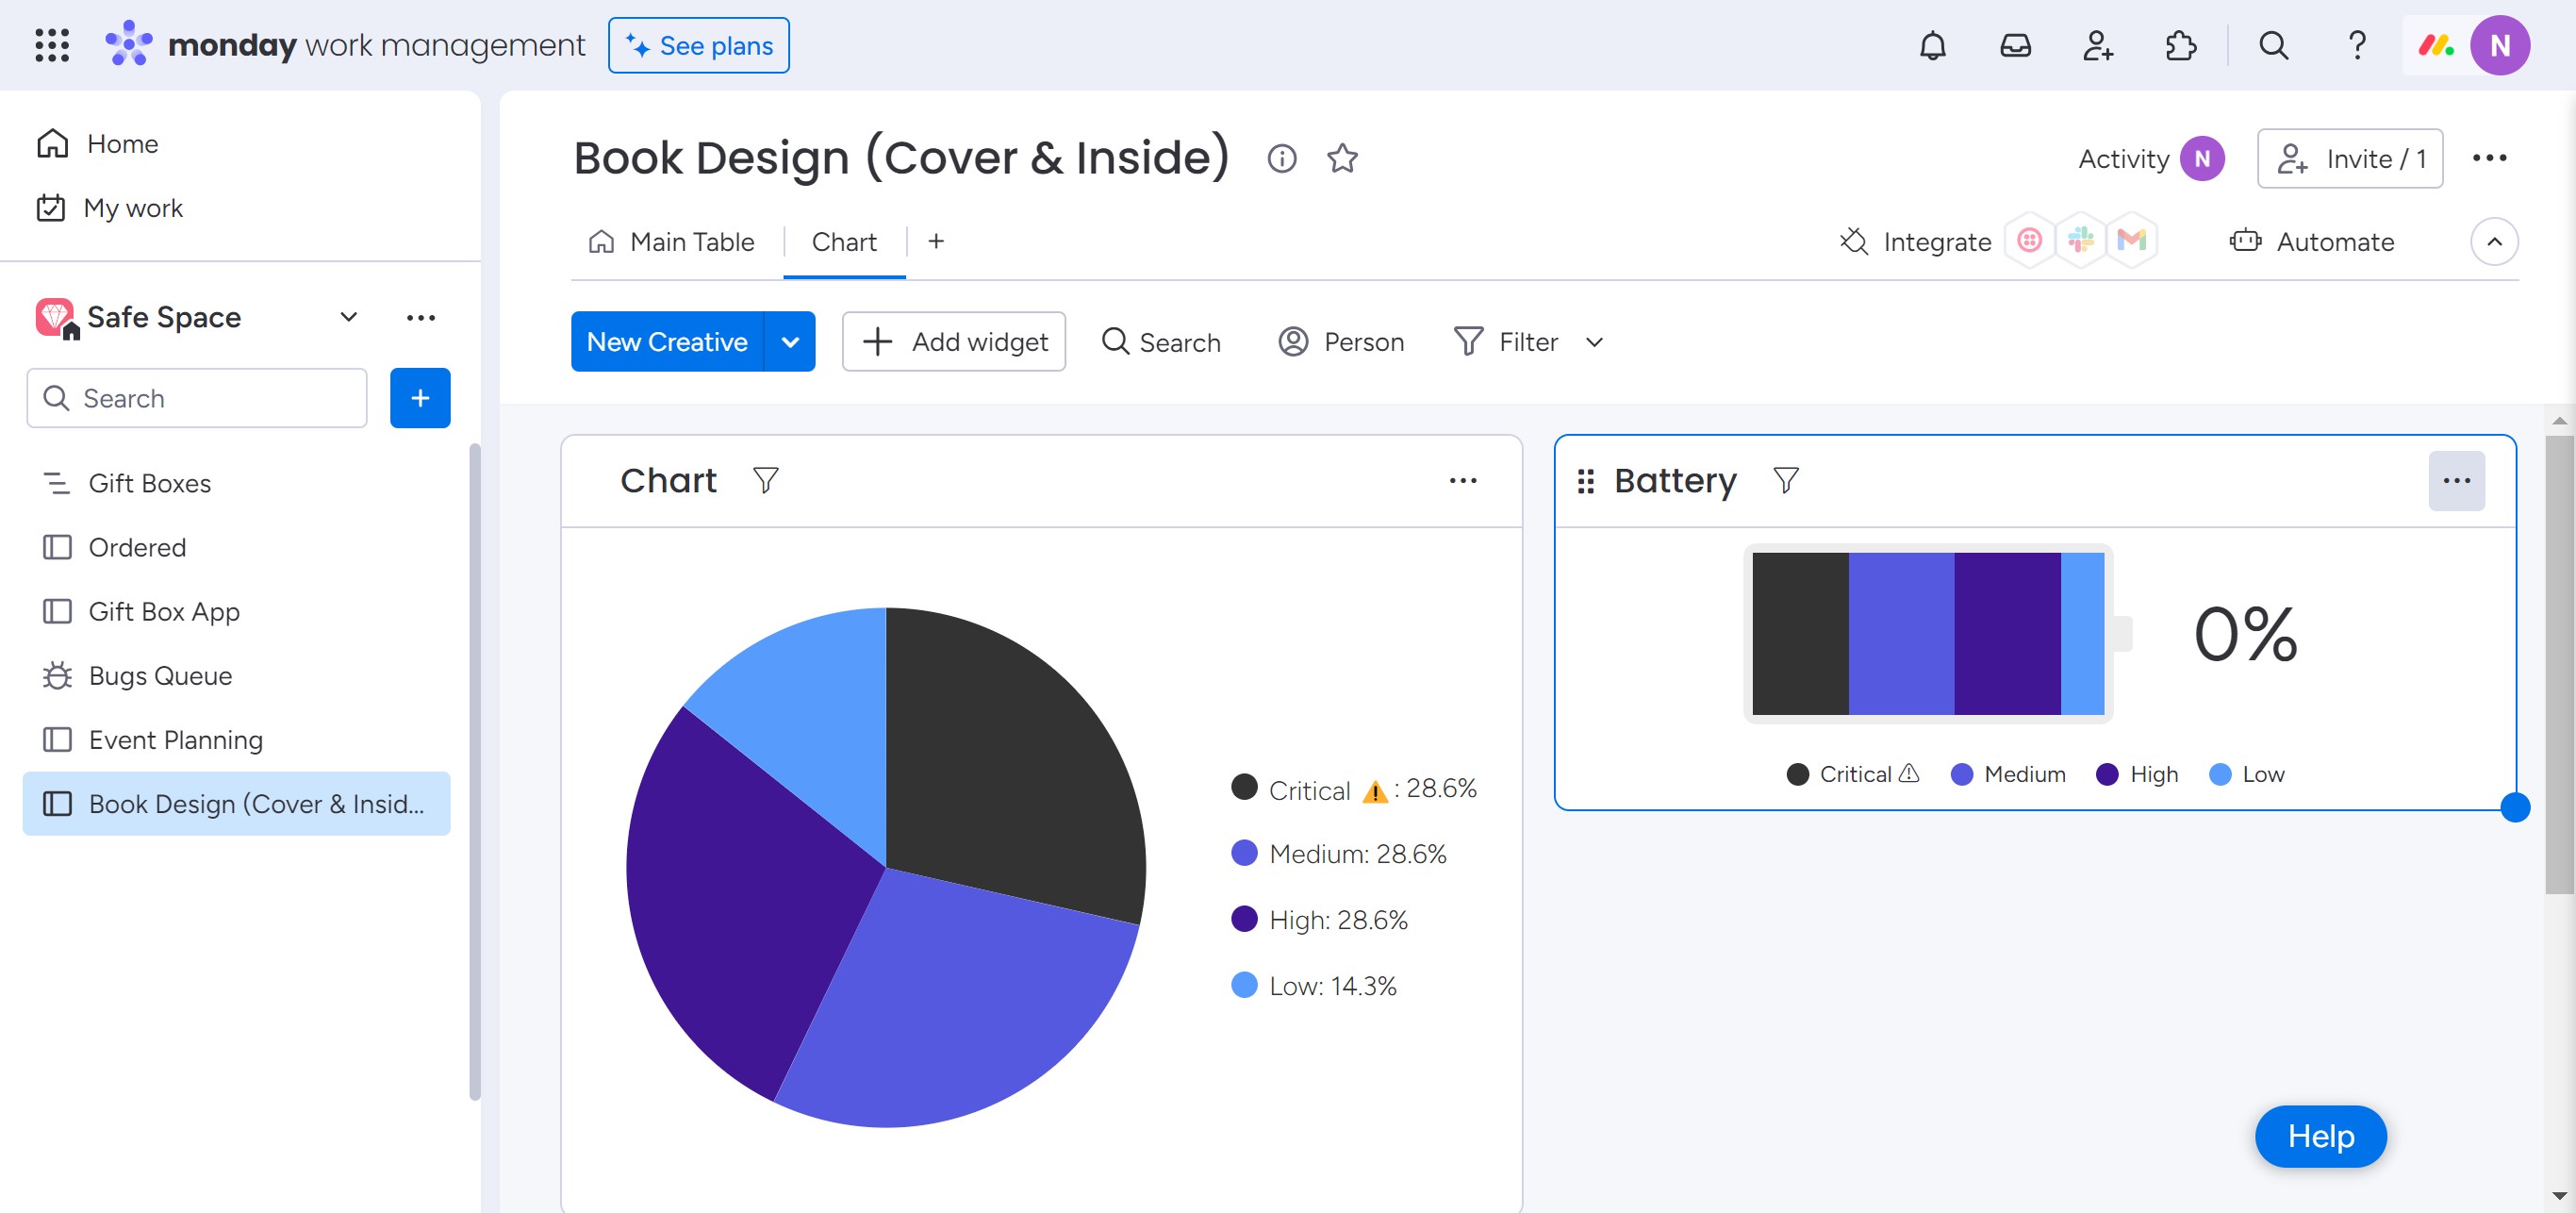Show board info icon next to title
2576x1213 pixels.
pyautogui.click(x=1281, y=158)
